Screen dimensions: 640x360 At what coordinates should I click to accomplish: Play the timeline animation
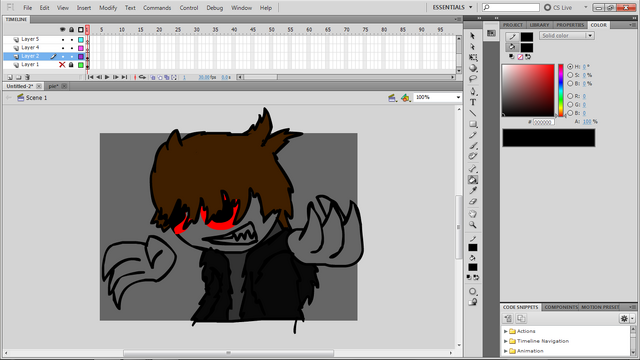point(107,77)
